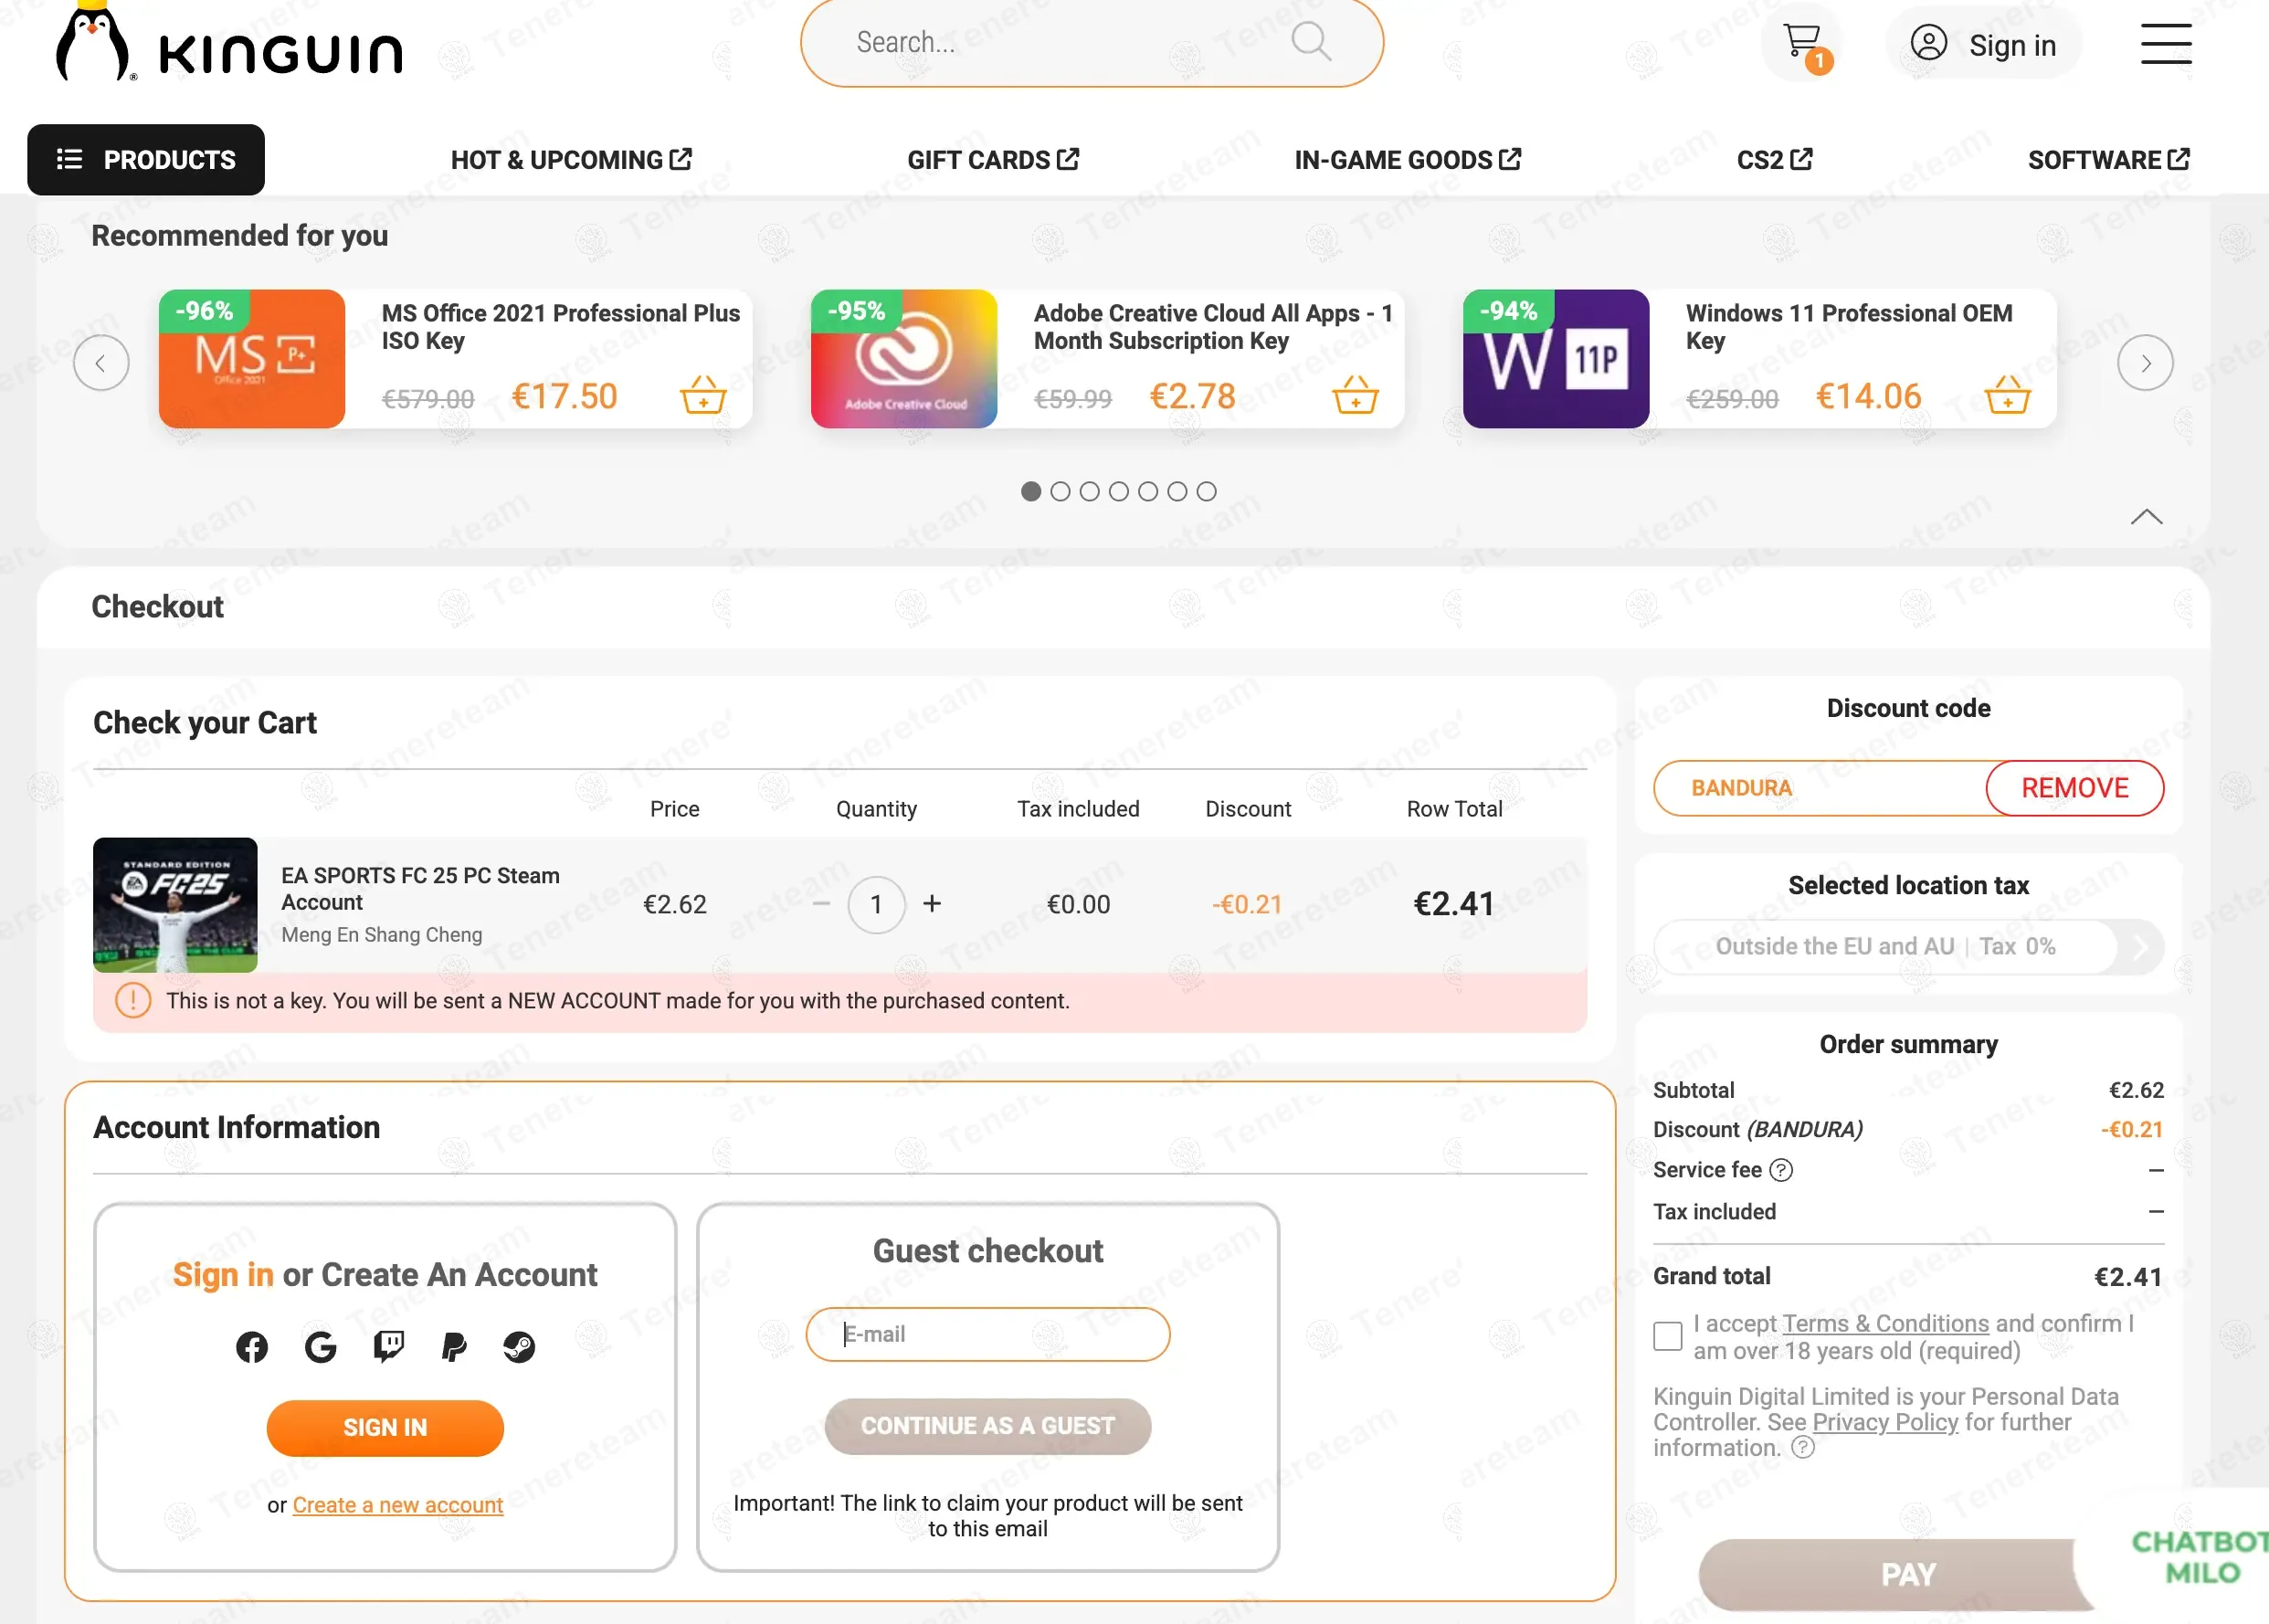Accept Terms & Conditions checkbox
The width and height of the screenshot is (2269, 1624).
coord(1667,1336)
